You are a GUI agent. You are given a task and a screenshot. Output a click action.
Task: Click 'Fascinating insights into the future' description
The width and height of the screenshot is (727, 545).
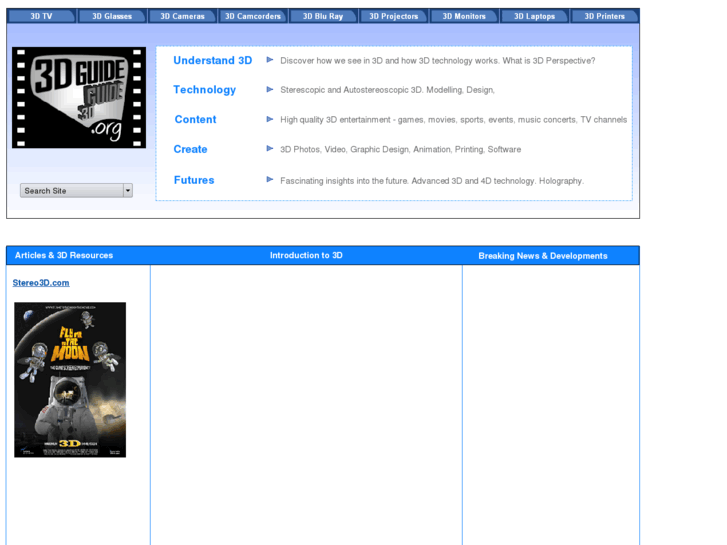[432, 181]
